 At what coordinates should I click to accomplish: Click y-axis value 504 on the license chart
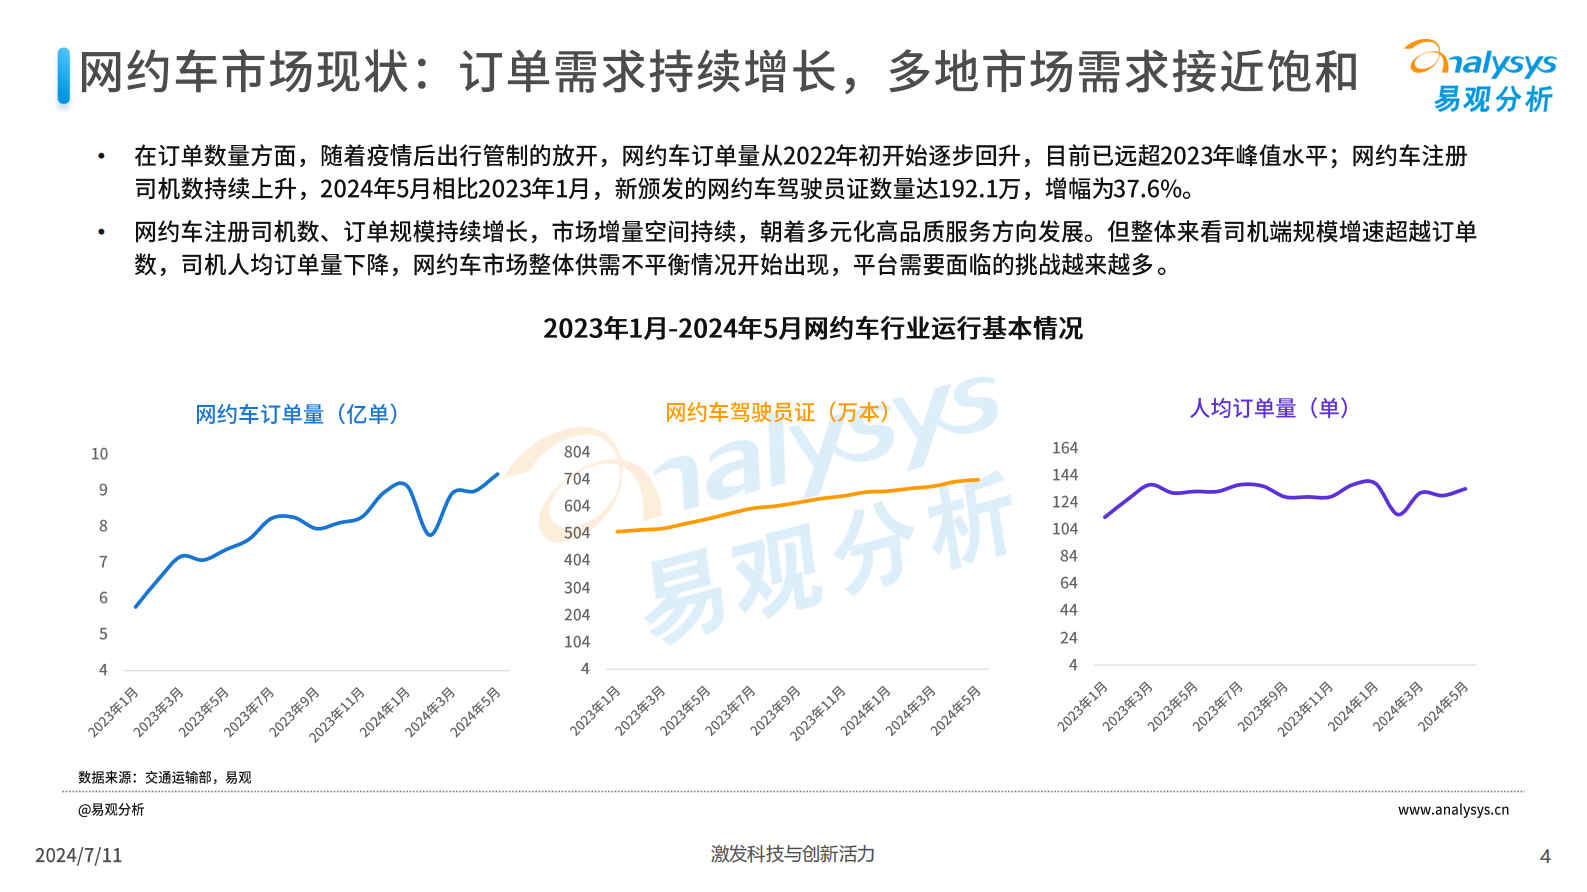point(577,533)
